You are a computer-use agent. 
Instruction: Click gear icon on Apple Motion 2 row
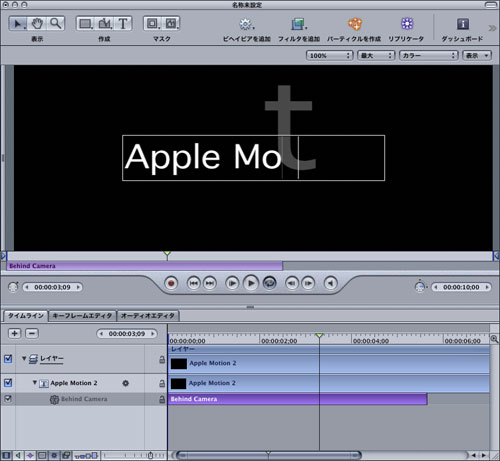pos(126,383)
